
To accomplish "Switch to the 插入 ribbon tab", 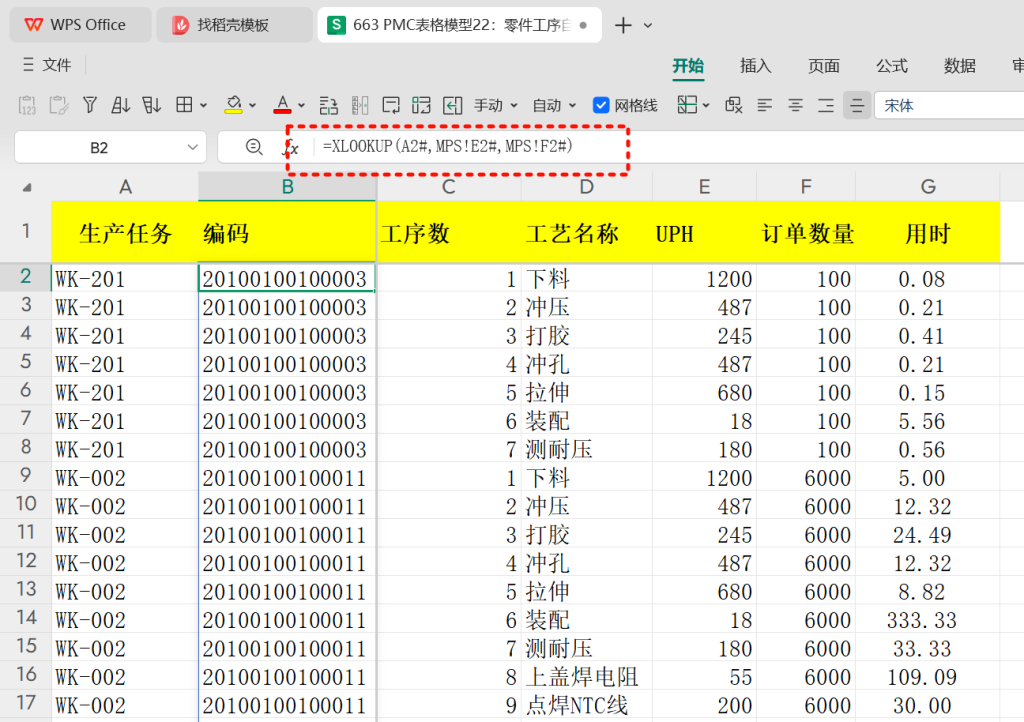I will (x=756, y=65).
